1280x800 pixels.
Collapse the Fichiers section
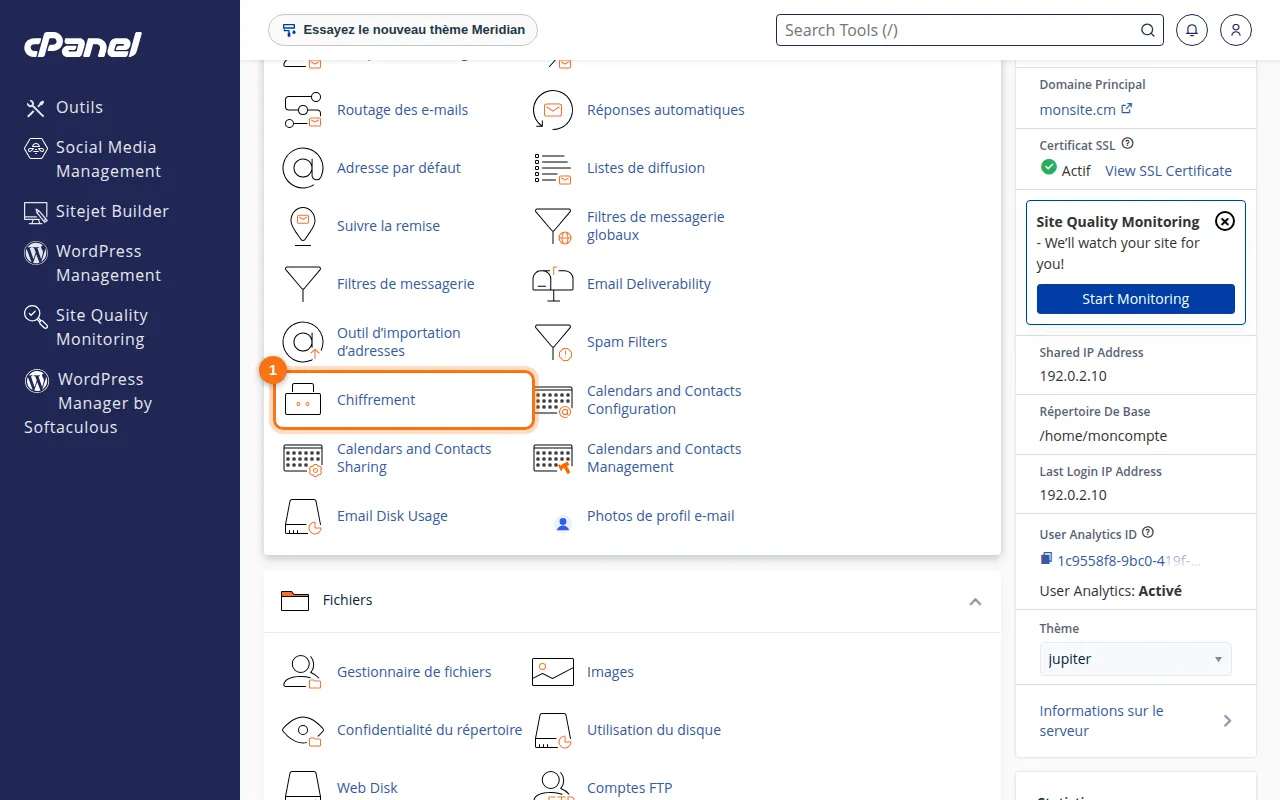pyautogui.click(x=975, y=601)
